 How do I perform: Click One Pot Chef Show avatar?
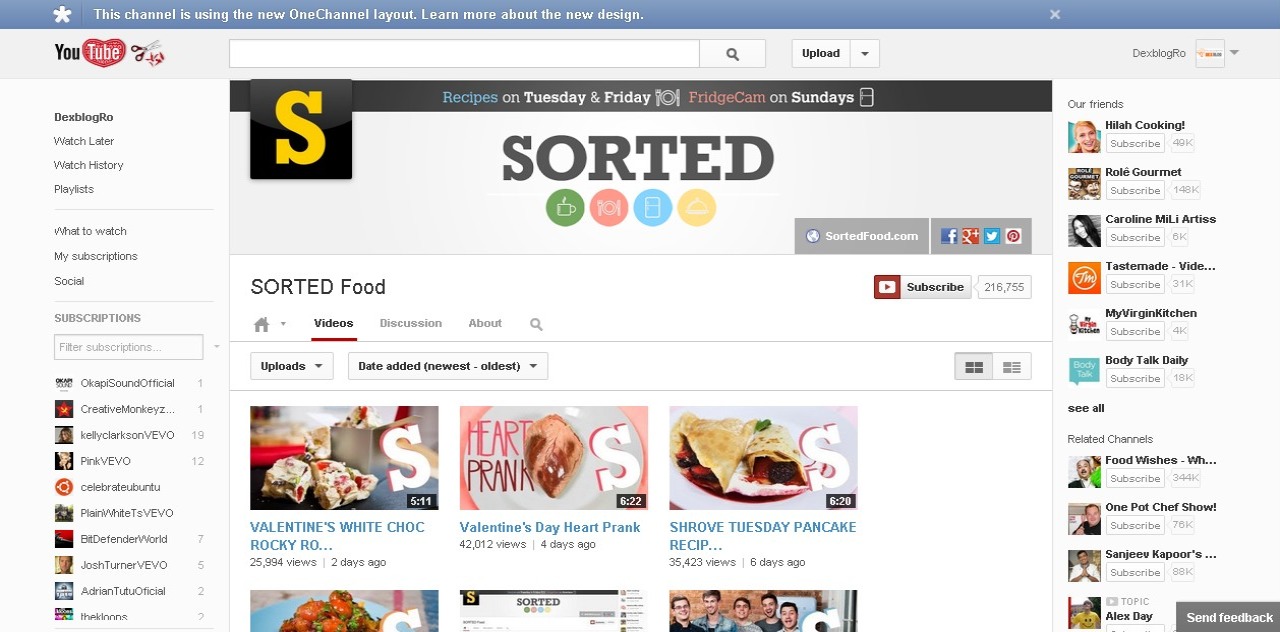(x=1084, y=519)
